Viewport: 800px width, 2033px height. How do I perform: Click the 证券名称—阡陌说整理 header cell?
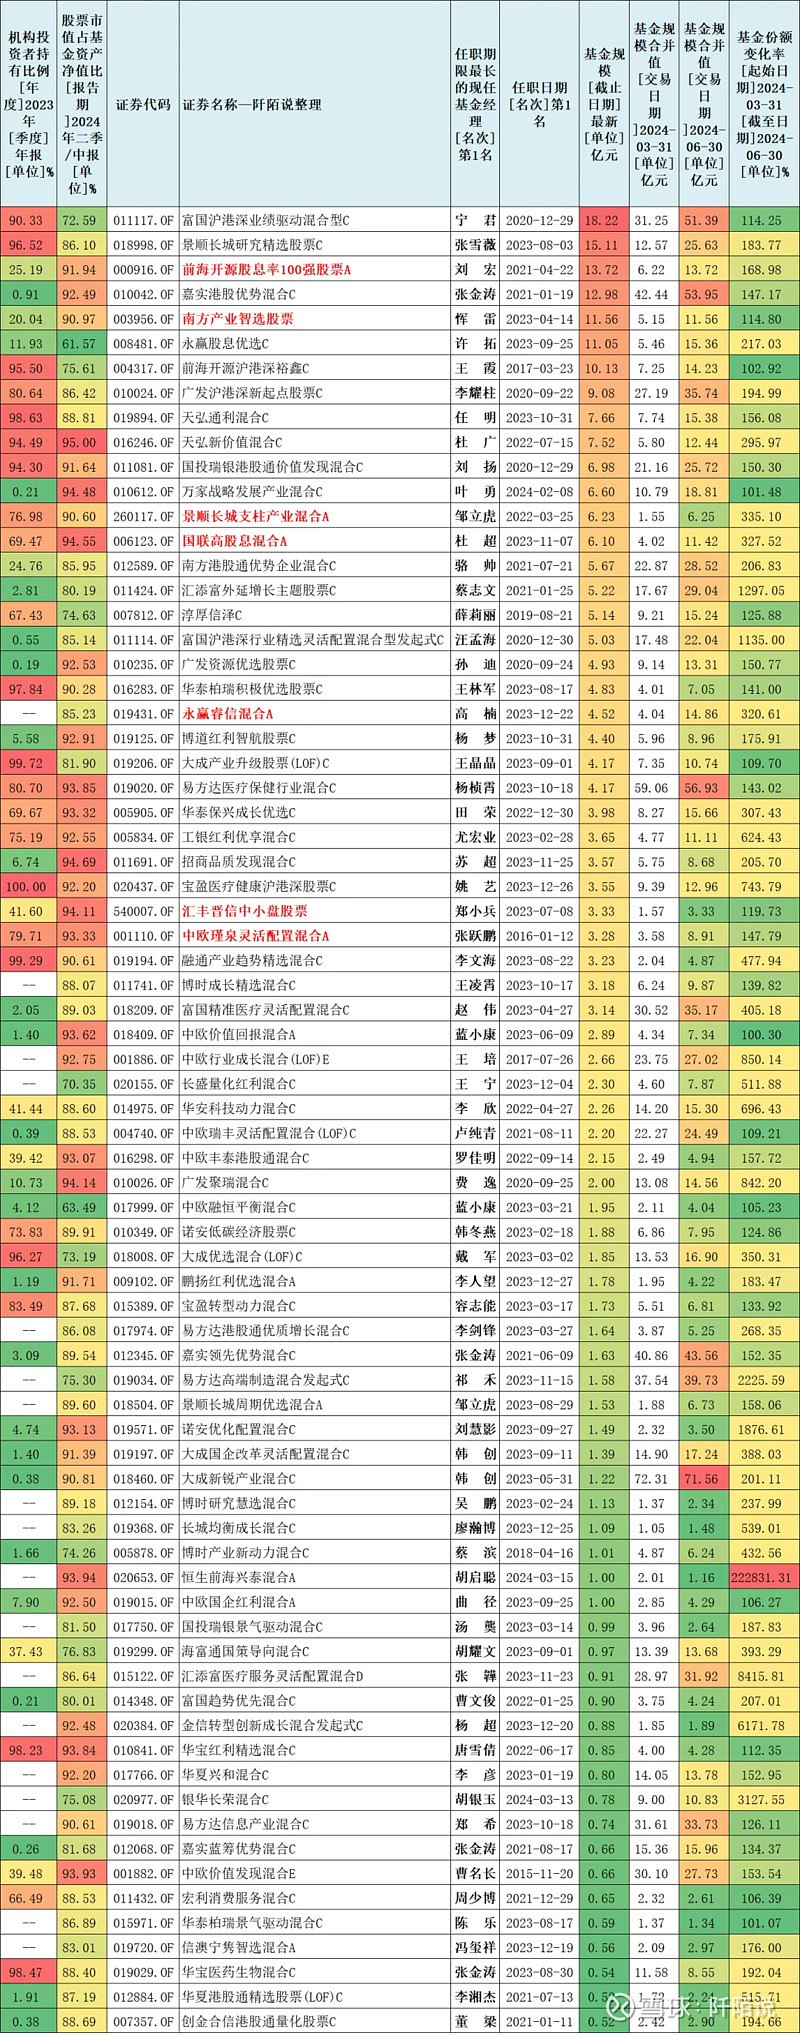[x=252, y=104]
